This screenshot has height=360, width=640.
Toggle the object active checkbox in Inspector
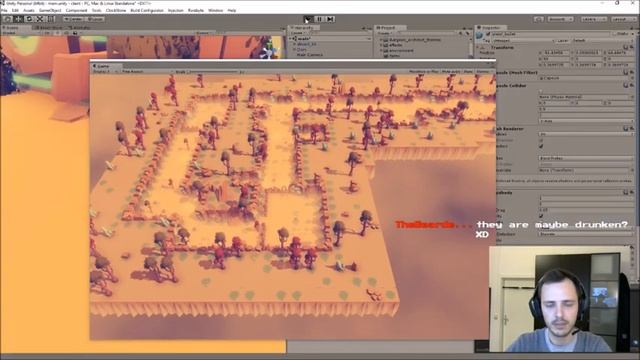[x=488, y=34]
